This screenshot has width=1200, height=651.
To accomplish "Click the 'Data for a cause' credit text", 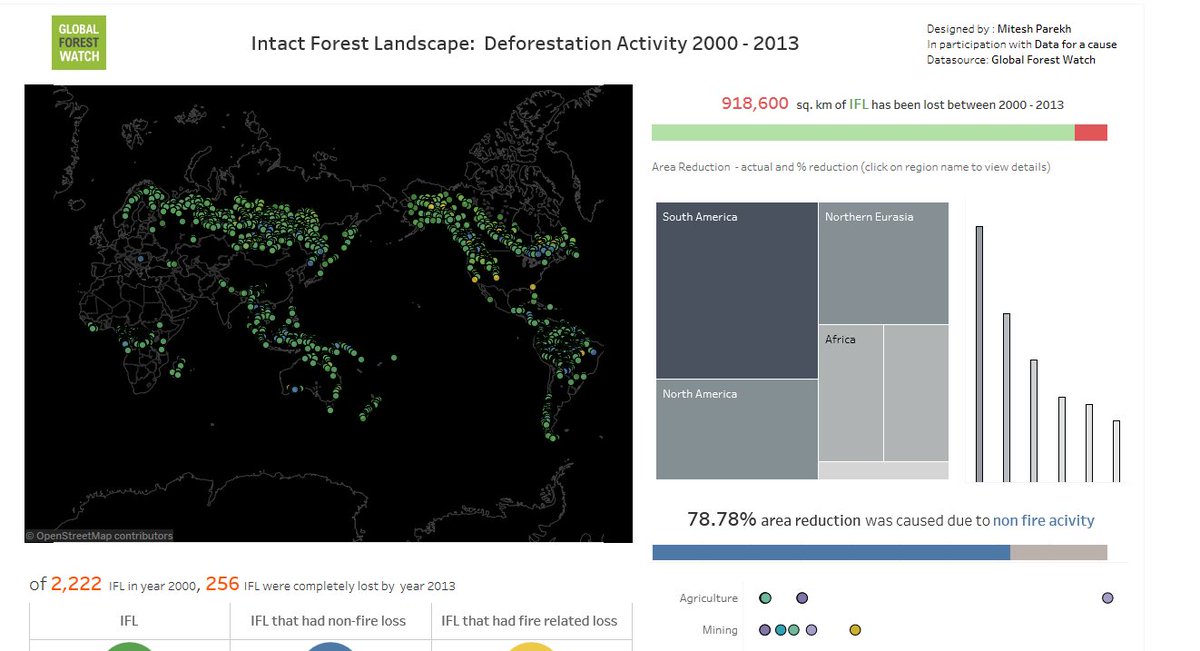I will click(x=1075, y=45).
